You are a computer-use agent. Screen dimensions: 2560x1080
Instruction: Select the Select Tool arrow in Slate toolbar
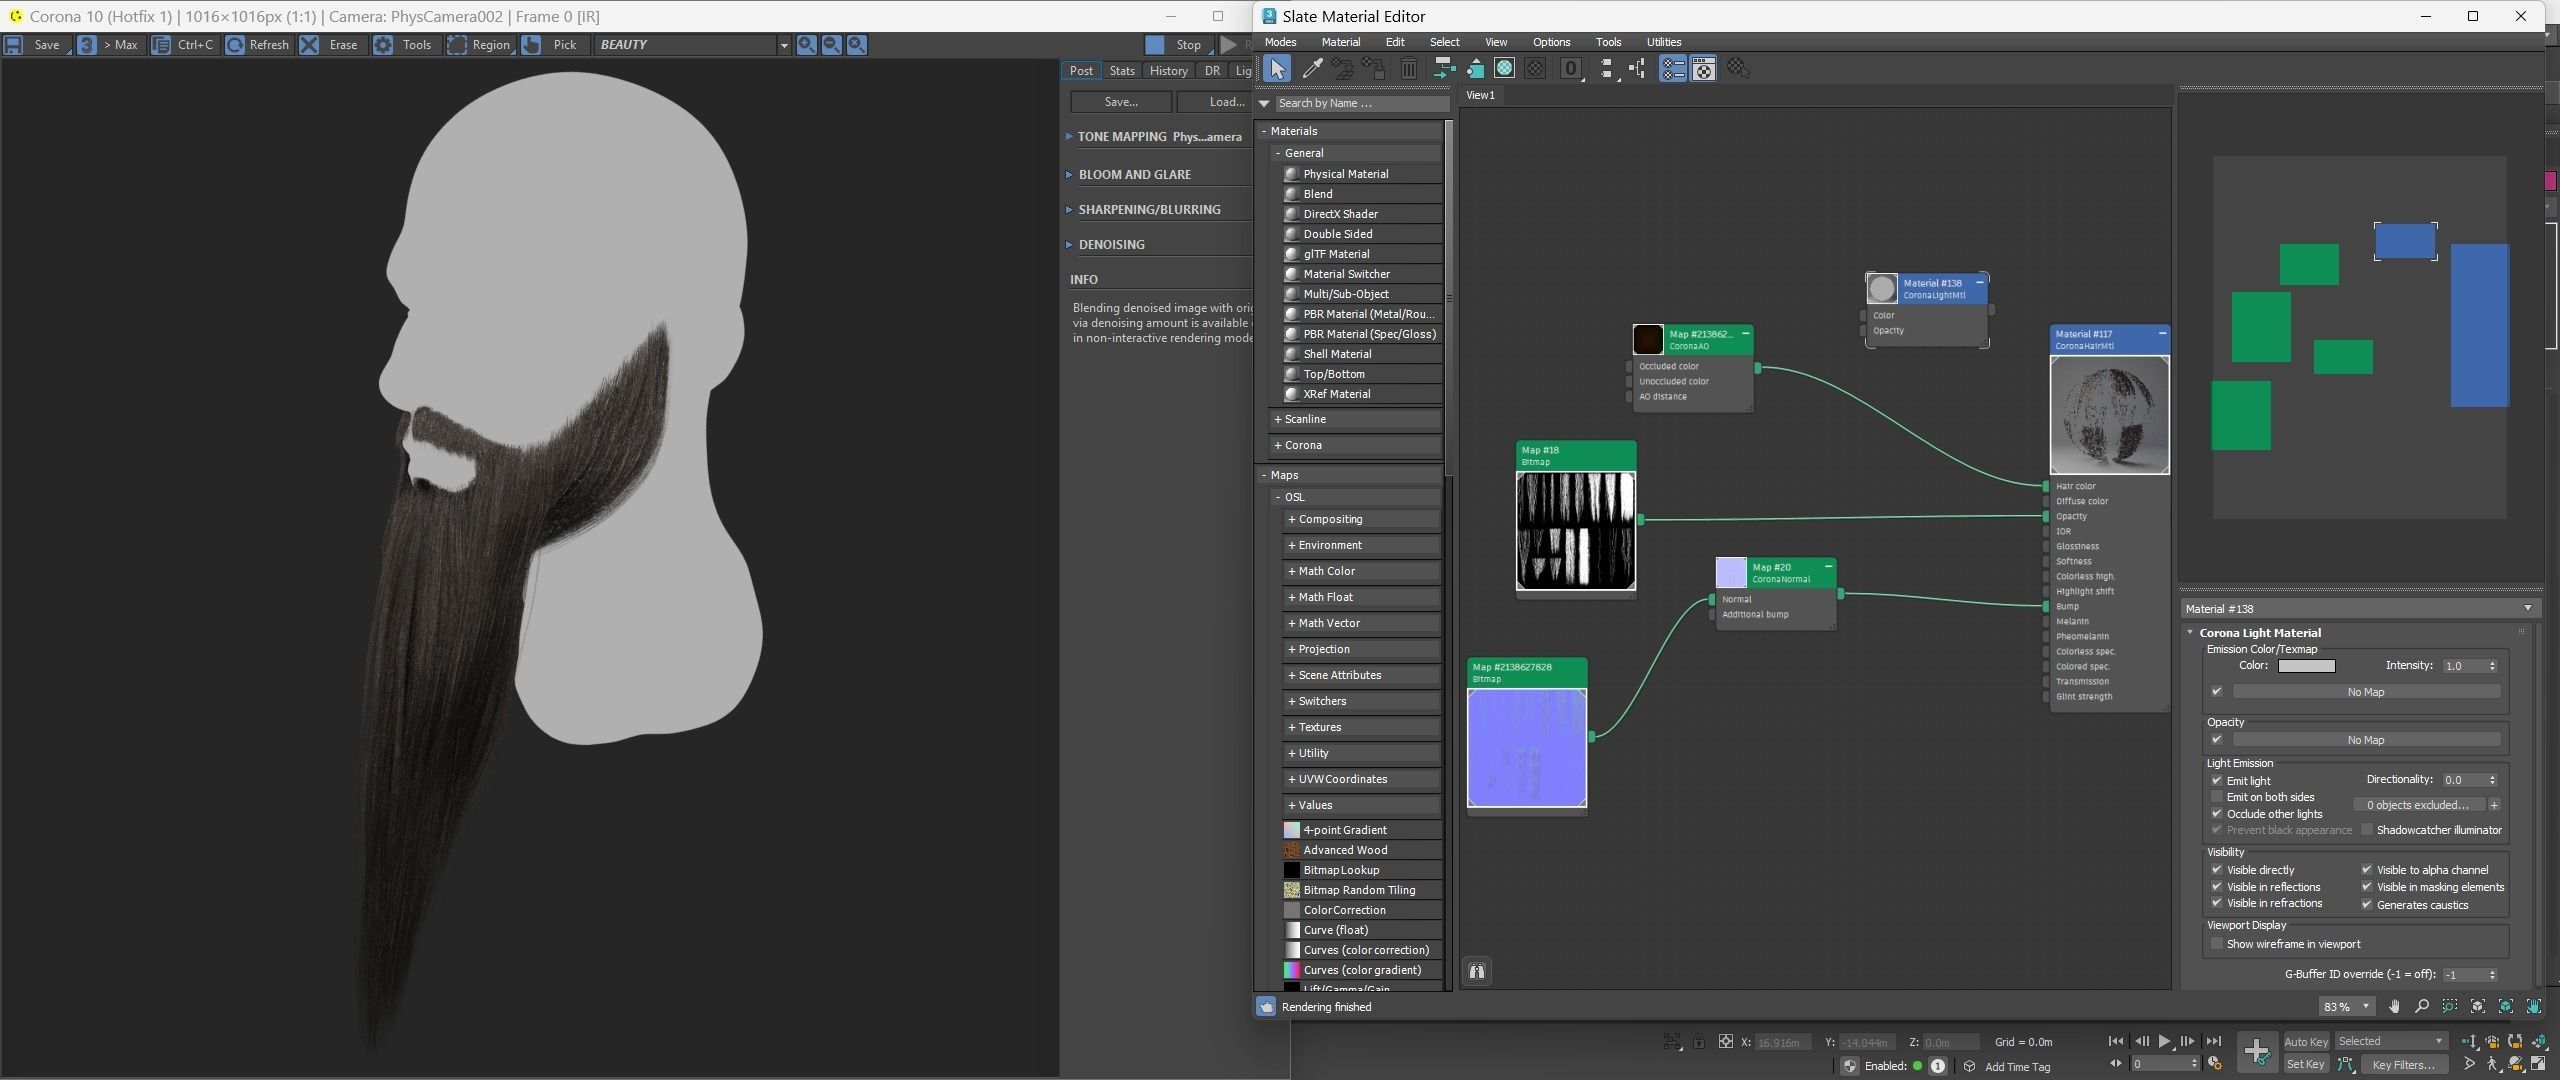pyautogui.click(x=1277, y=68)
